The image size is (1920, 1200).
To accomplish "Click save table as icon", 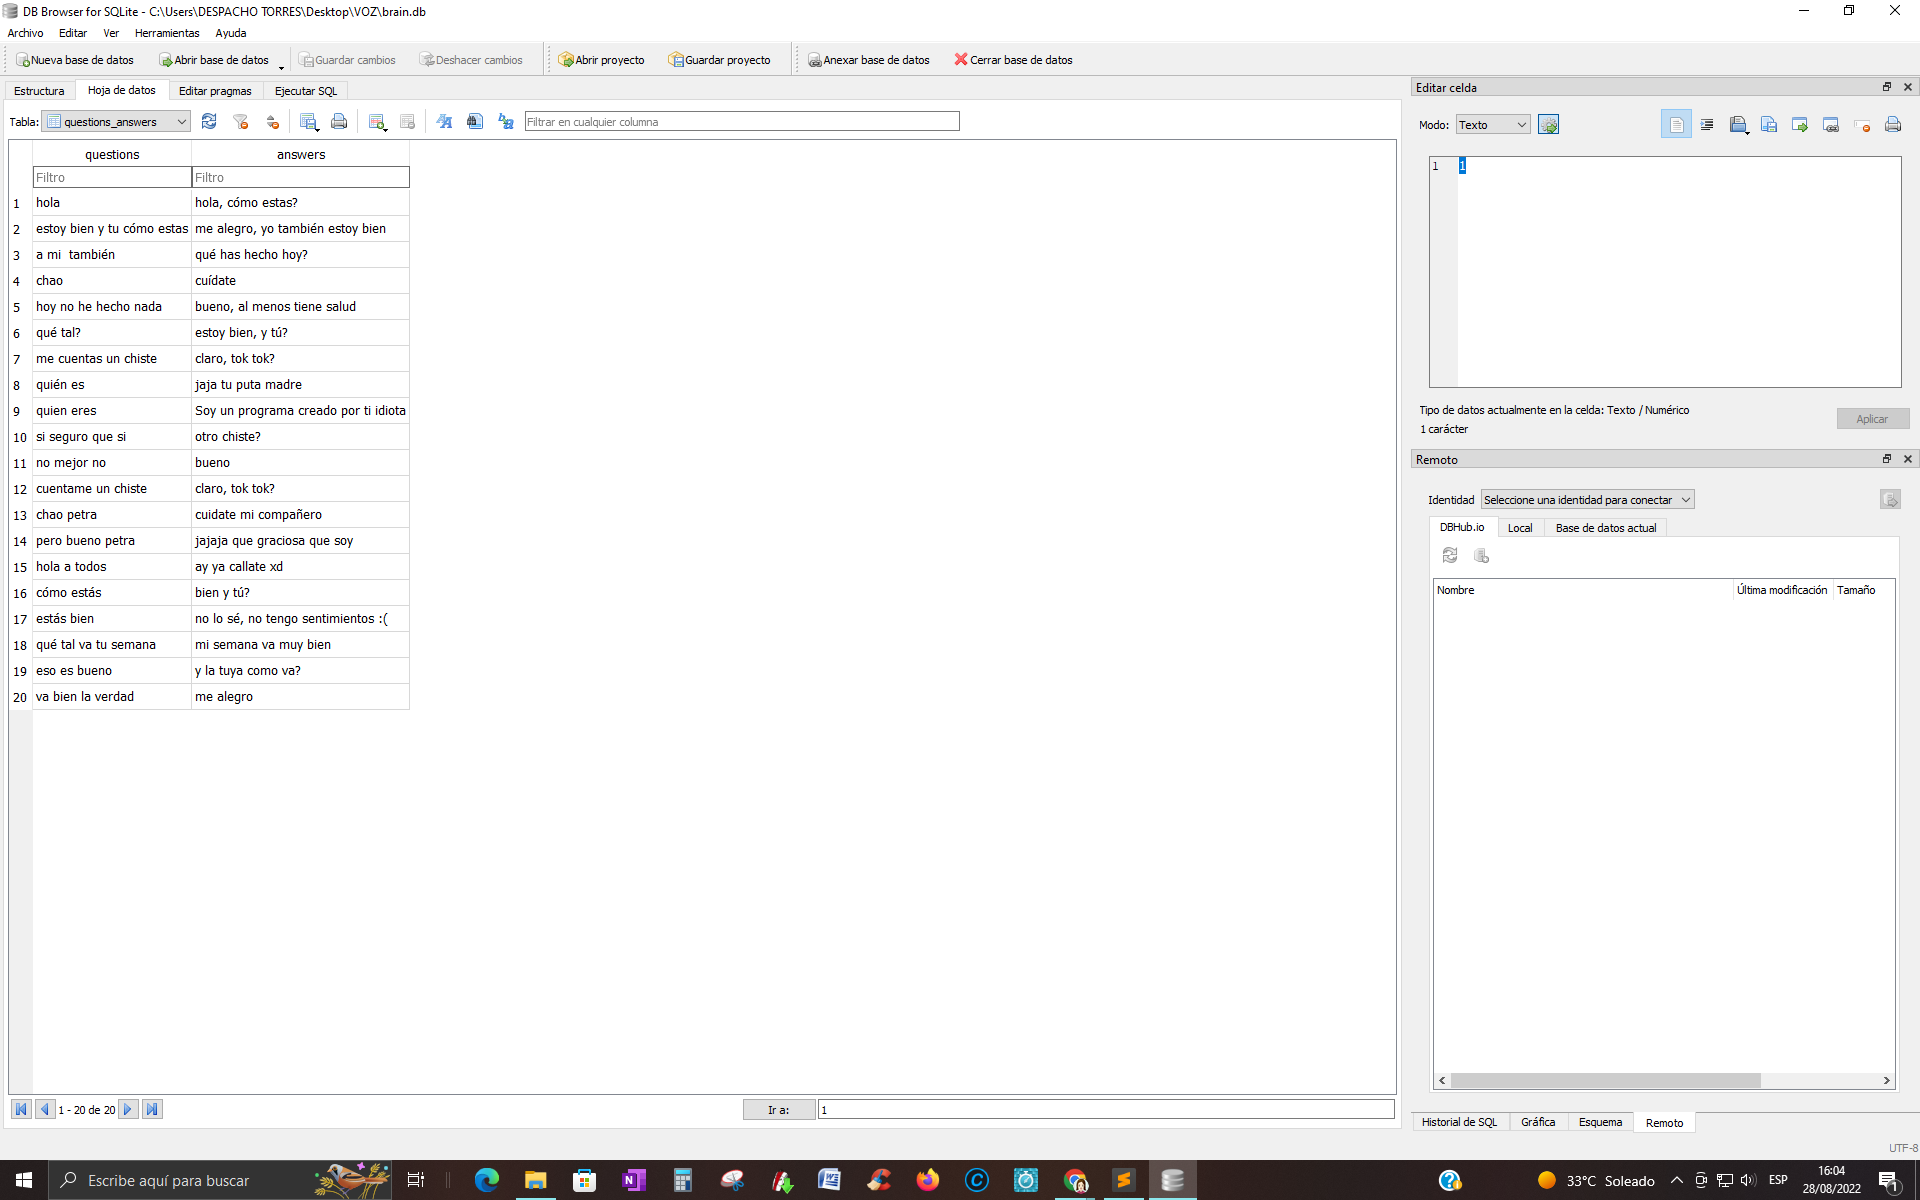I will pos(309,121).
